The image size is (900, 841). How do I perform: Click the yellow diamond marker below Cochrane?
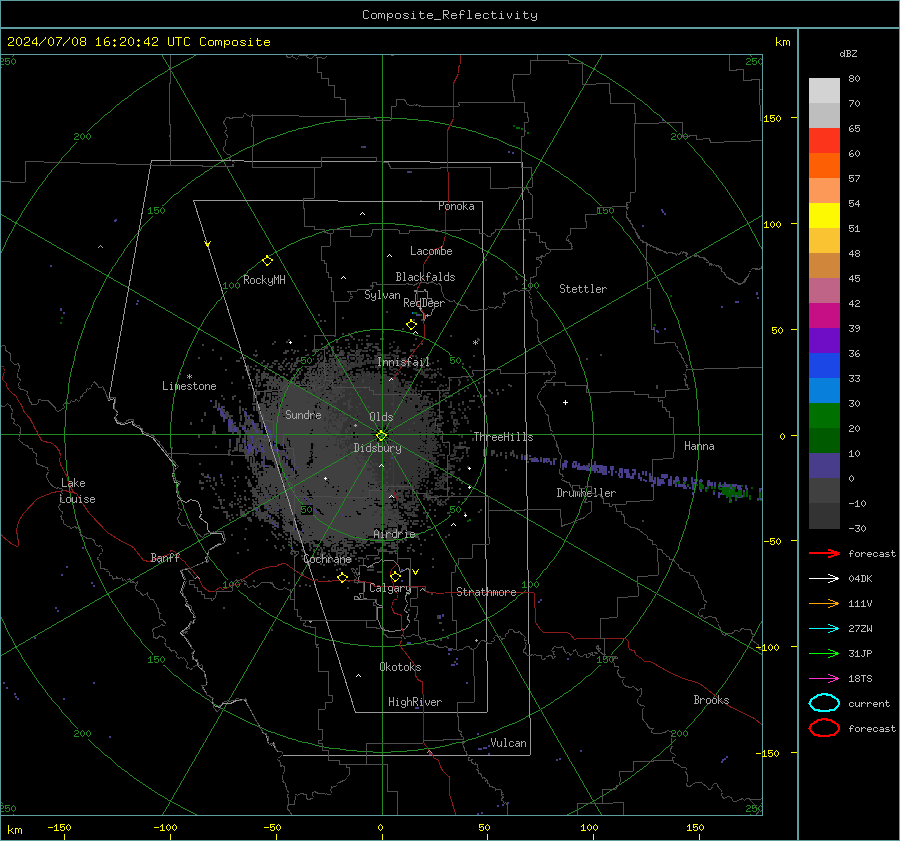(x=342, y=577)
